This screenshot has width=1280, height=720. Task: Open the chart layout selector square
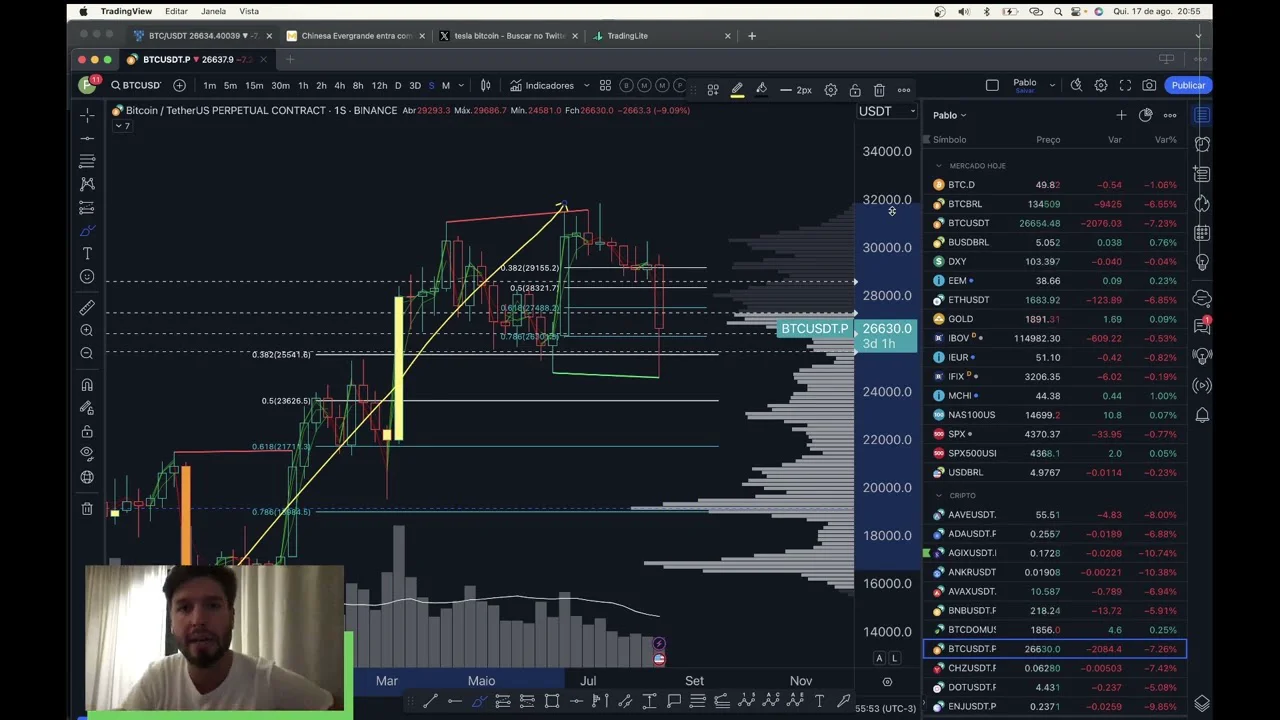992,85
